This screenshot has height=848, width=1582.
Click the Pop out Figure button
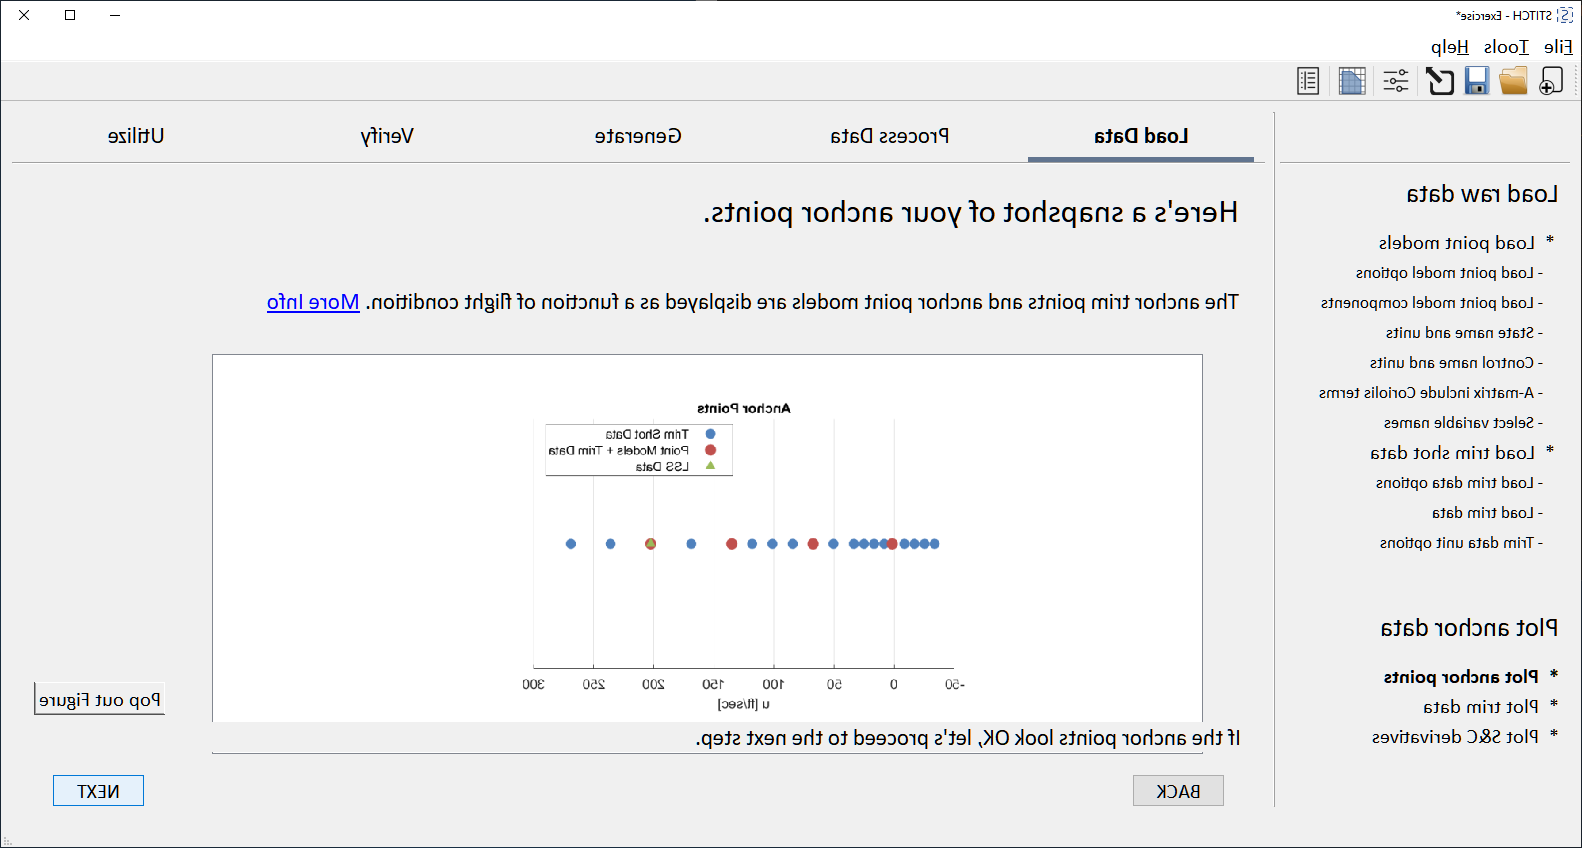(99, 700)
